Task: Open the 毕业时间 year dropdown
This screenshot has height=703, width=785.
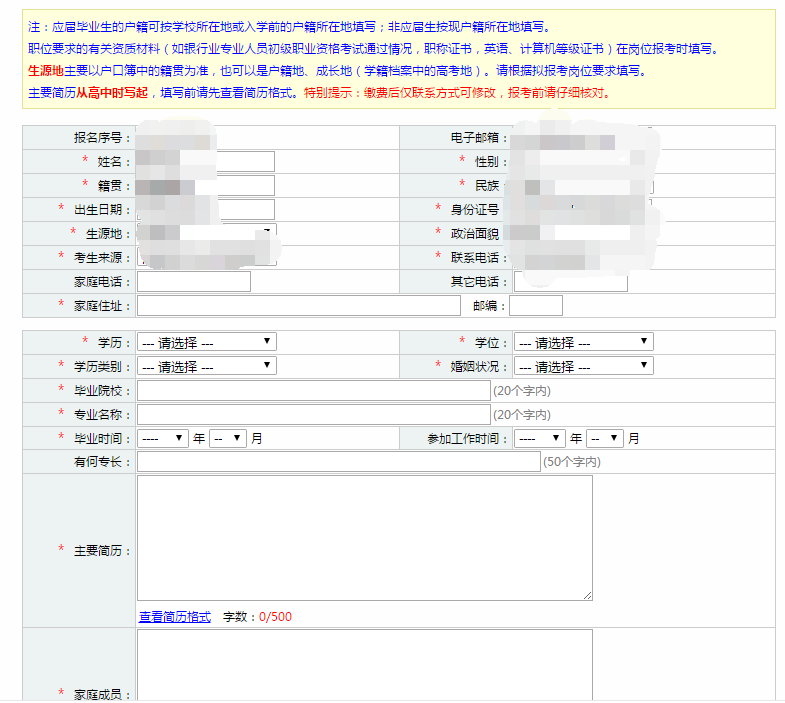Action: [x=163, y=438]
